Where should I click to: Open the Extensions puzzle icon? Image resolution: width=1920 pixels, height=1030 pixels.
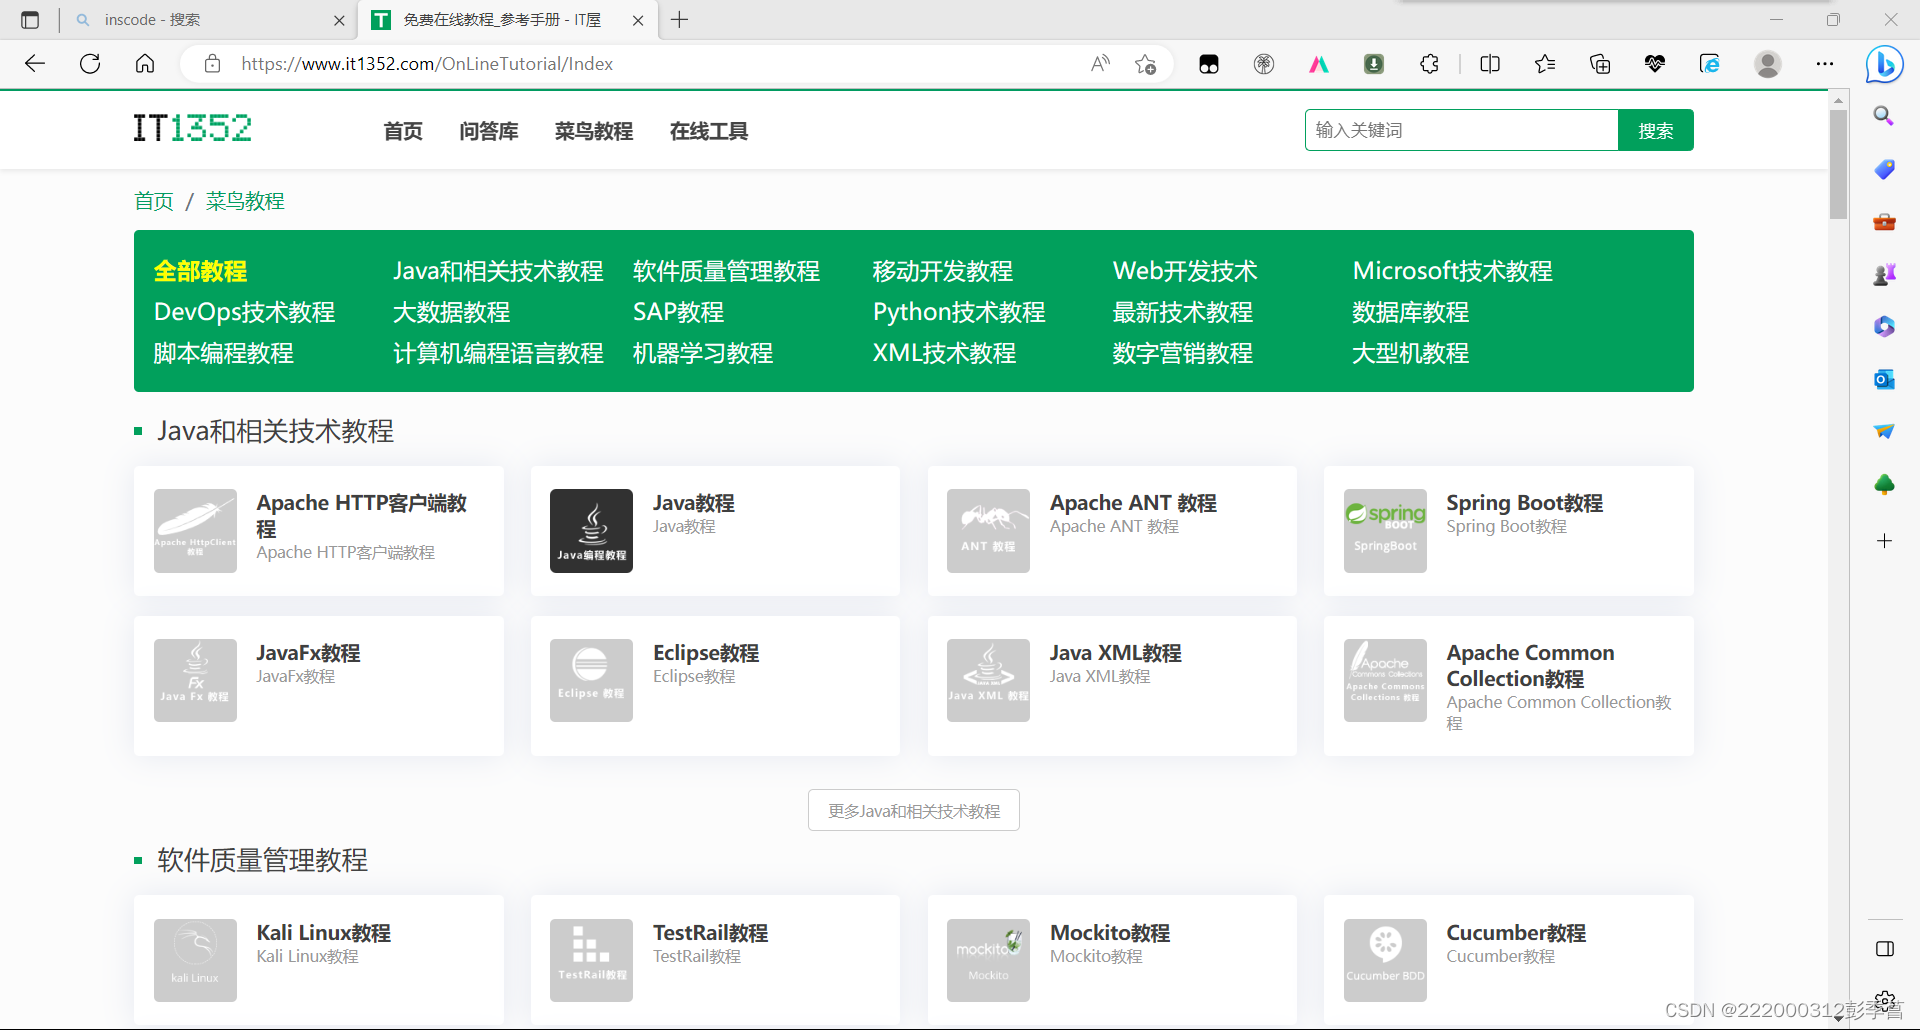pyautogui.click(x=1429, y=64)
